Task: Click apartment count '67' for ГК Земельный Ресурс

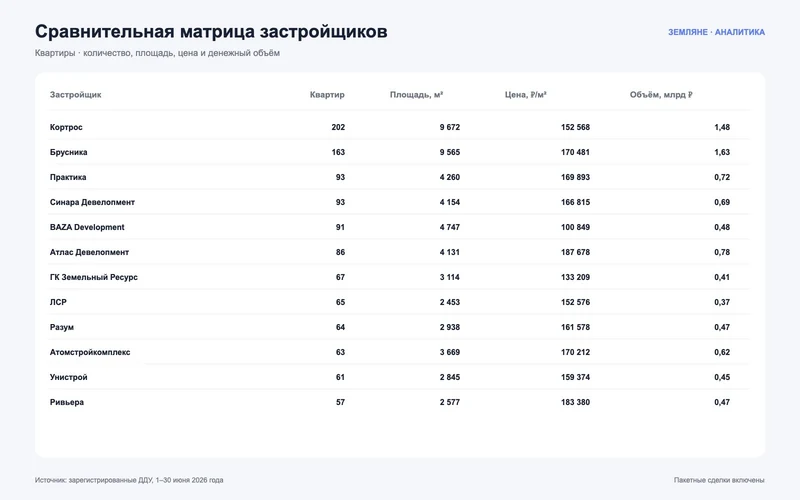Action: 340,277
